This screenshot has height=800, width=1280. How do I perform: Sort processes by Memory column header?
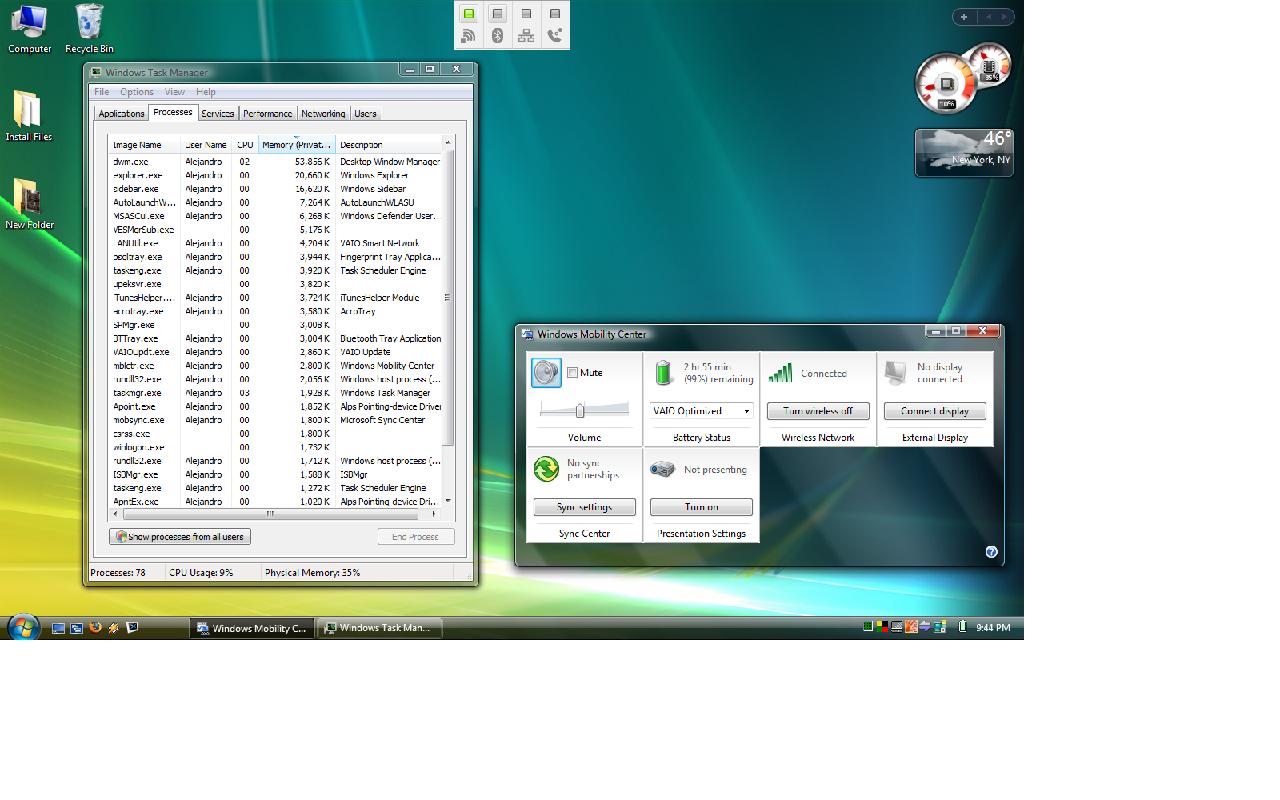click(x=296, y=145)
